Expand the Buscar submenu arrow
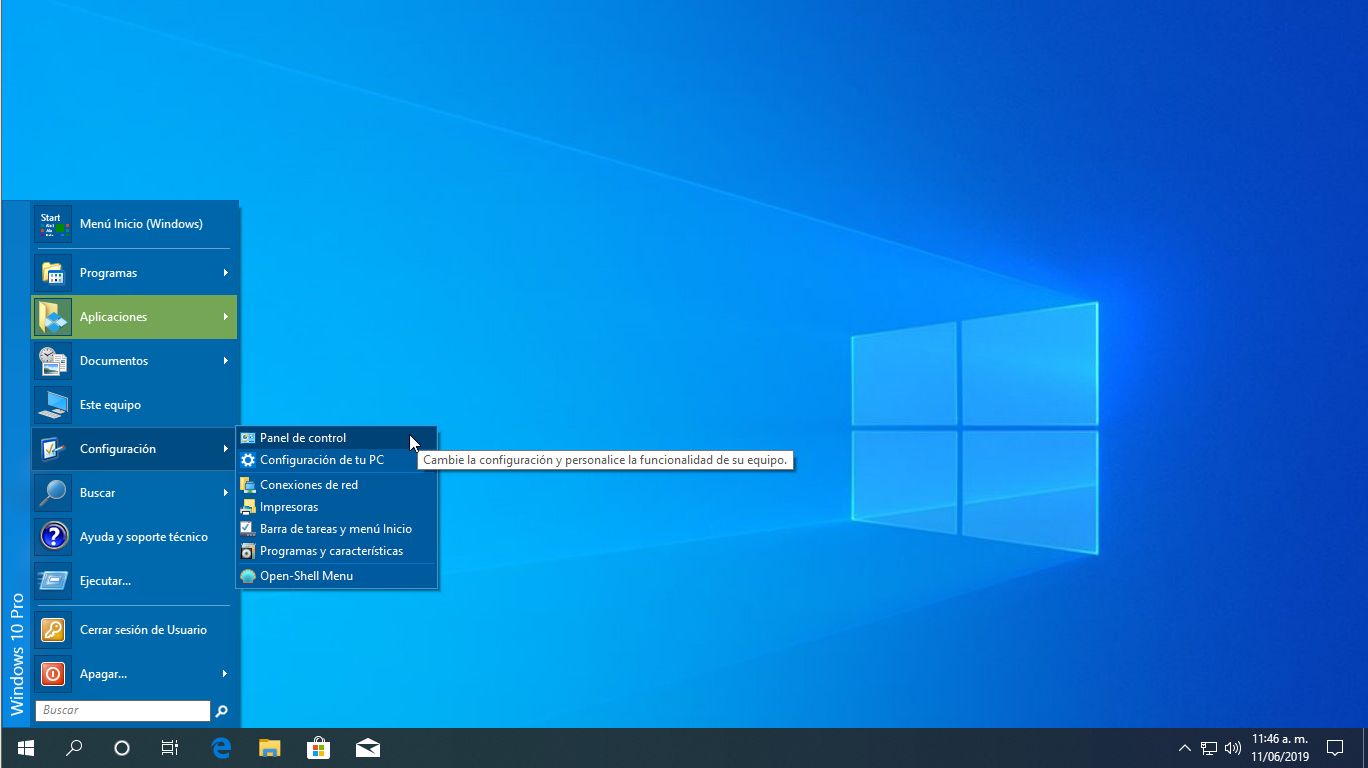This screenshot has height=768, width=1368. [226, 493]
